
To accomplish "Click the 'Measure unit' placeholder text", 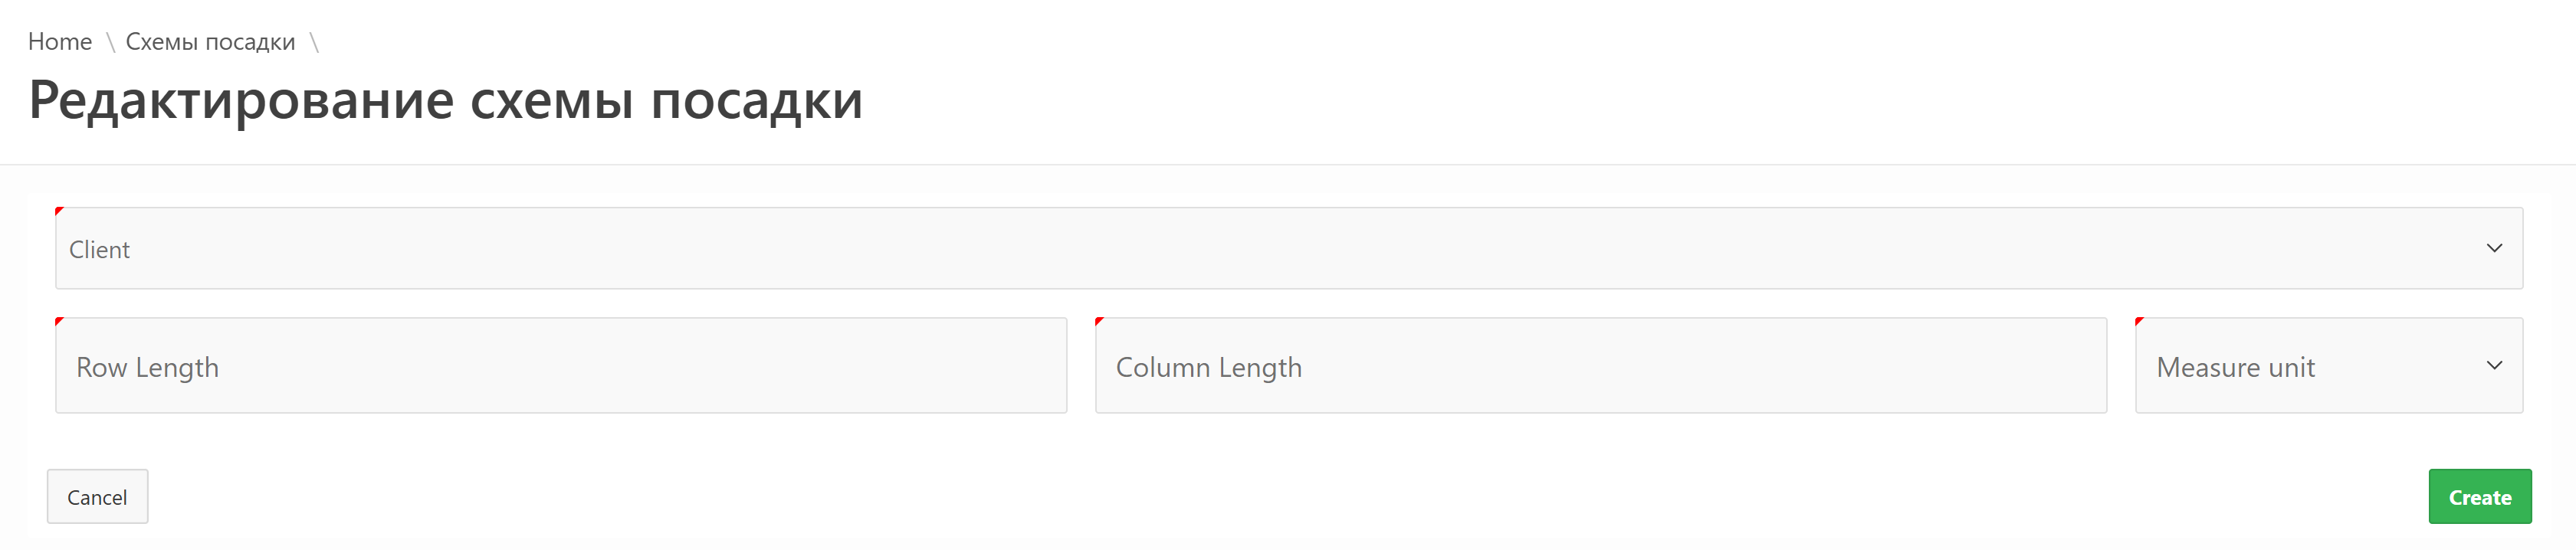I will point(2235,368).
